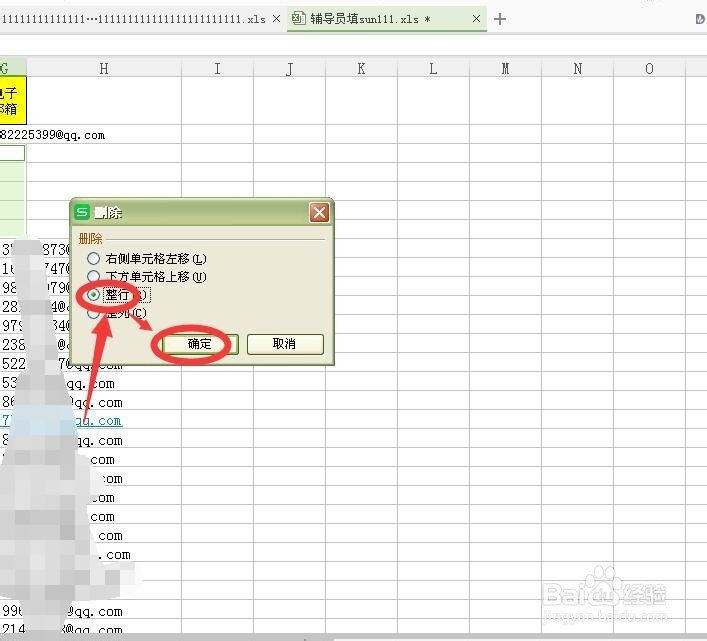Cancel the dialog with 取消 button
Screen dimensions: 707x641
tap(285, 344)
